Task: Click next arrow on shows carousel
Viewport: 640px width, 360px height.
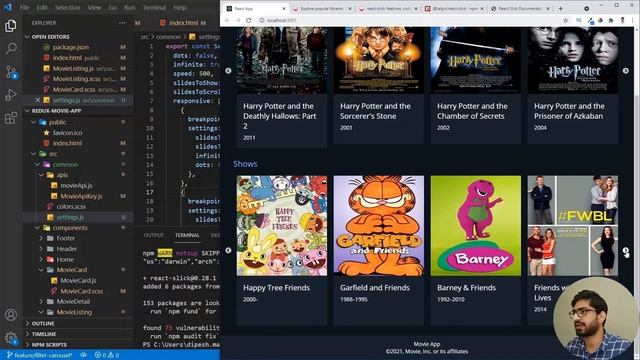Action: tap(626, 250)
